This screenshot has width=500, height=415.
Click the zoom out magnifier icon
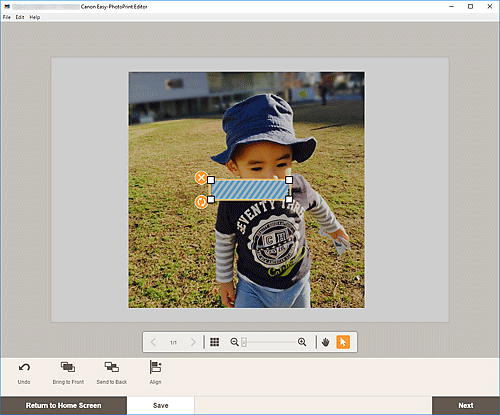[234, 342]
